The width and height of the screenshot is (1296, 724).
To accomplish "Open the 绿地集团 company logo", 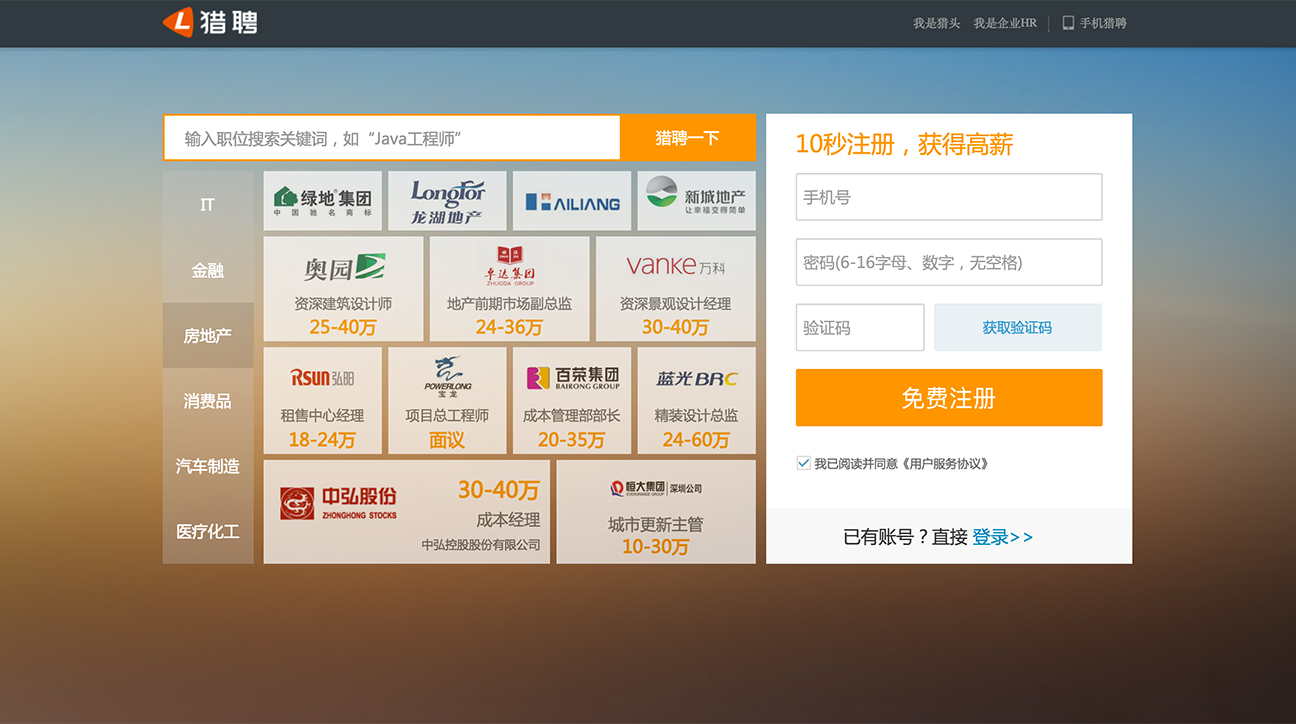I will [323, 201].
